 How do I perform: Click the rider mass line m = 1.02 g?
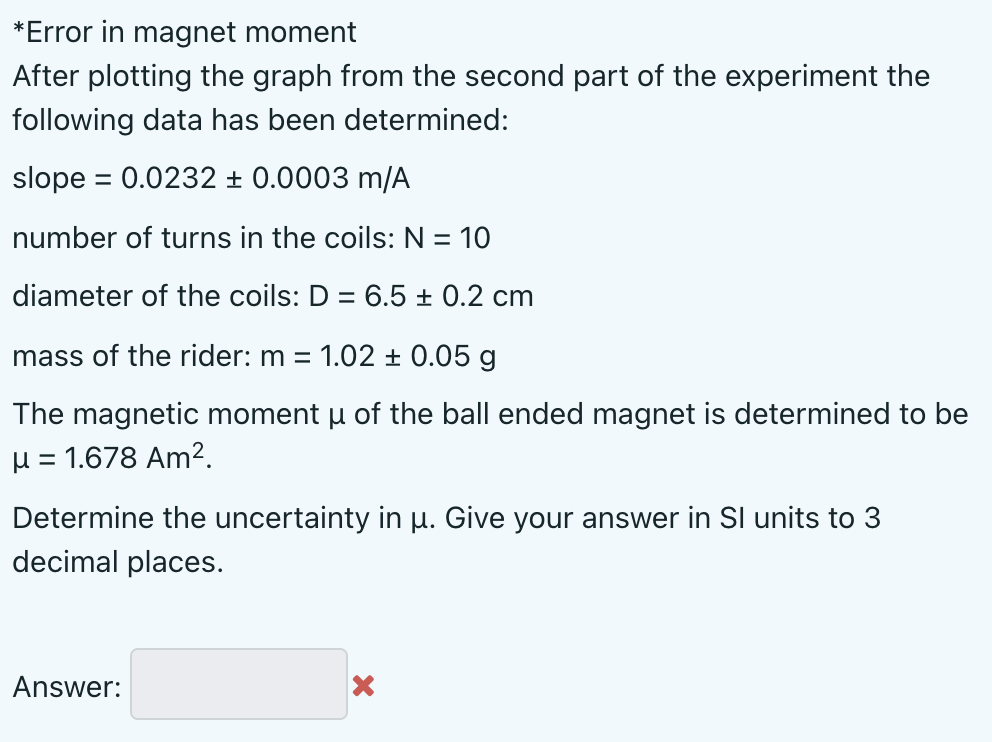255,356
